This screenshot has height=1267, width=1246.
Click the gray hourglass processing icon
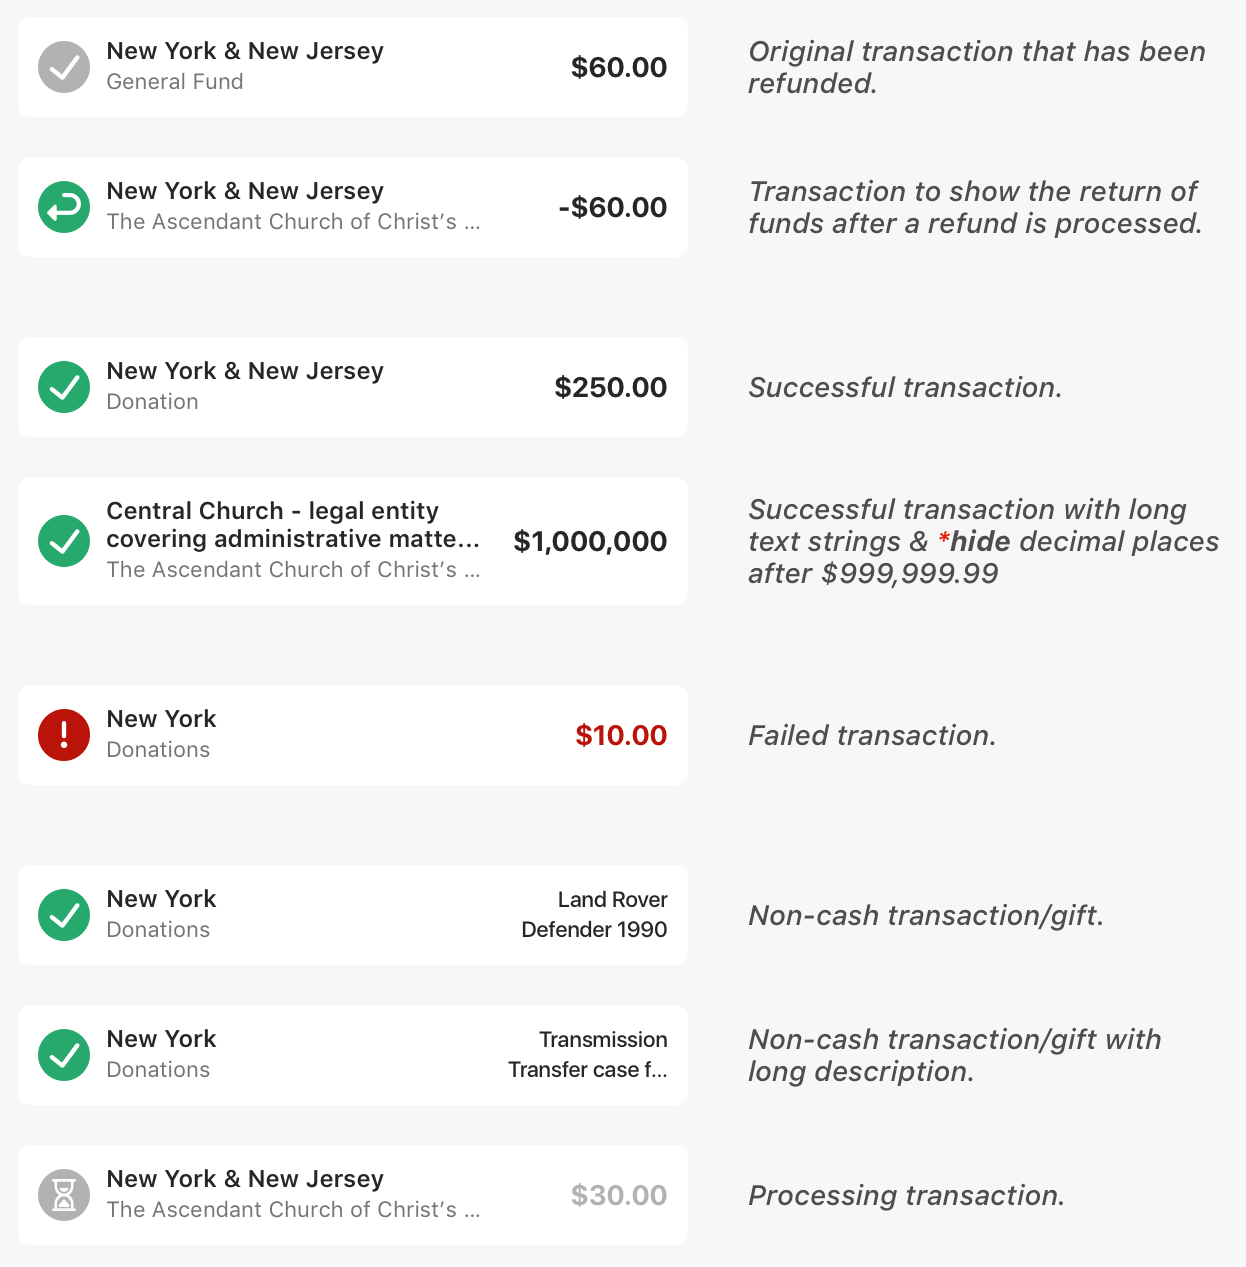point(63,1195)
